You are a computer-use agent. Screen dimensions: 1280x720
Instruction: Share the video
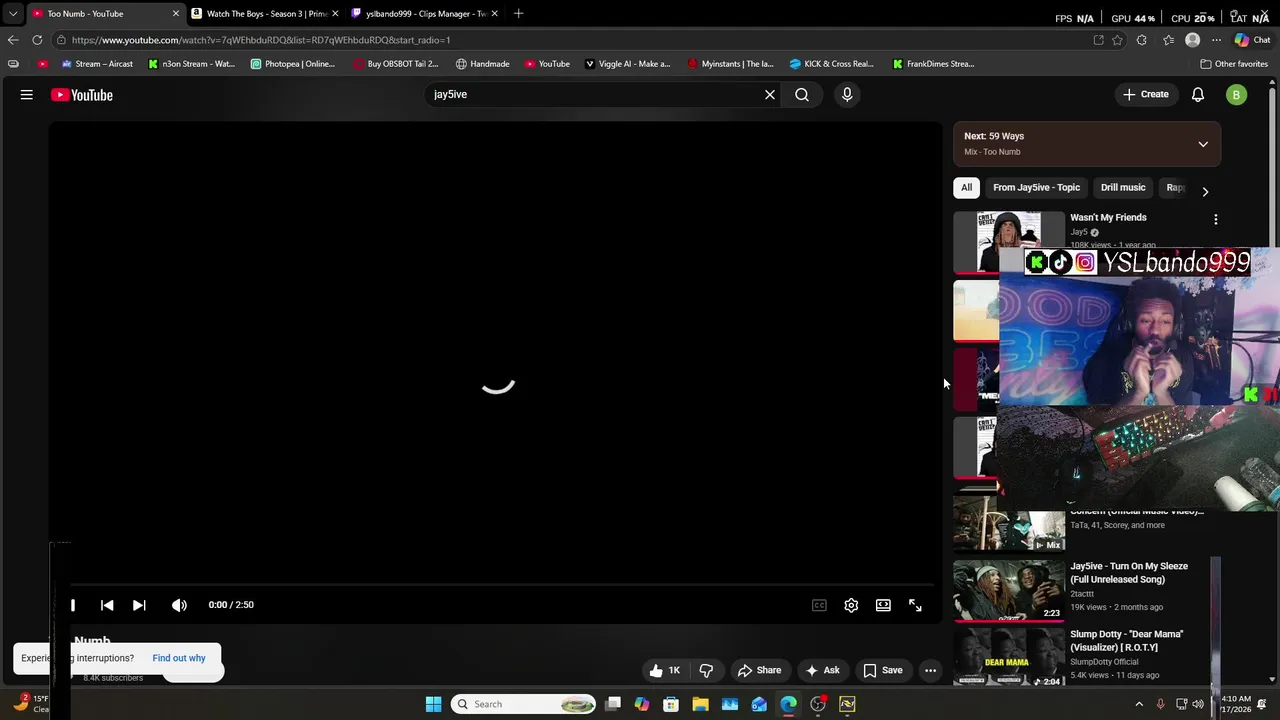(759, 670)
